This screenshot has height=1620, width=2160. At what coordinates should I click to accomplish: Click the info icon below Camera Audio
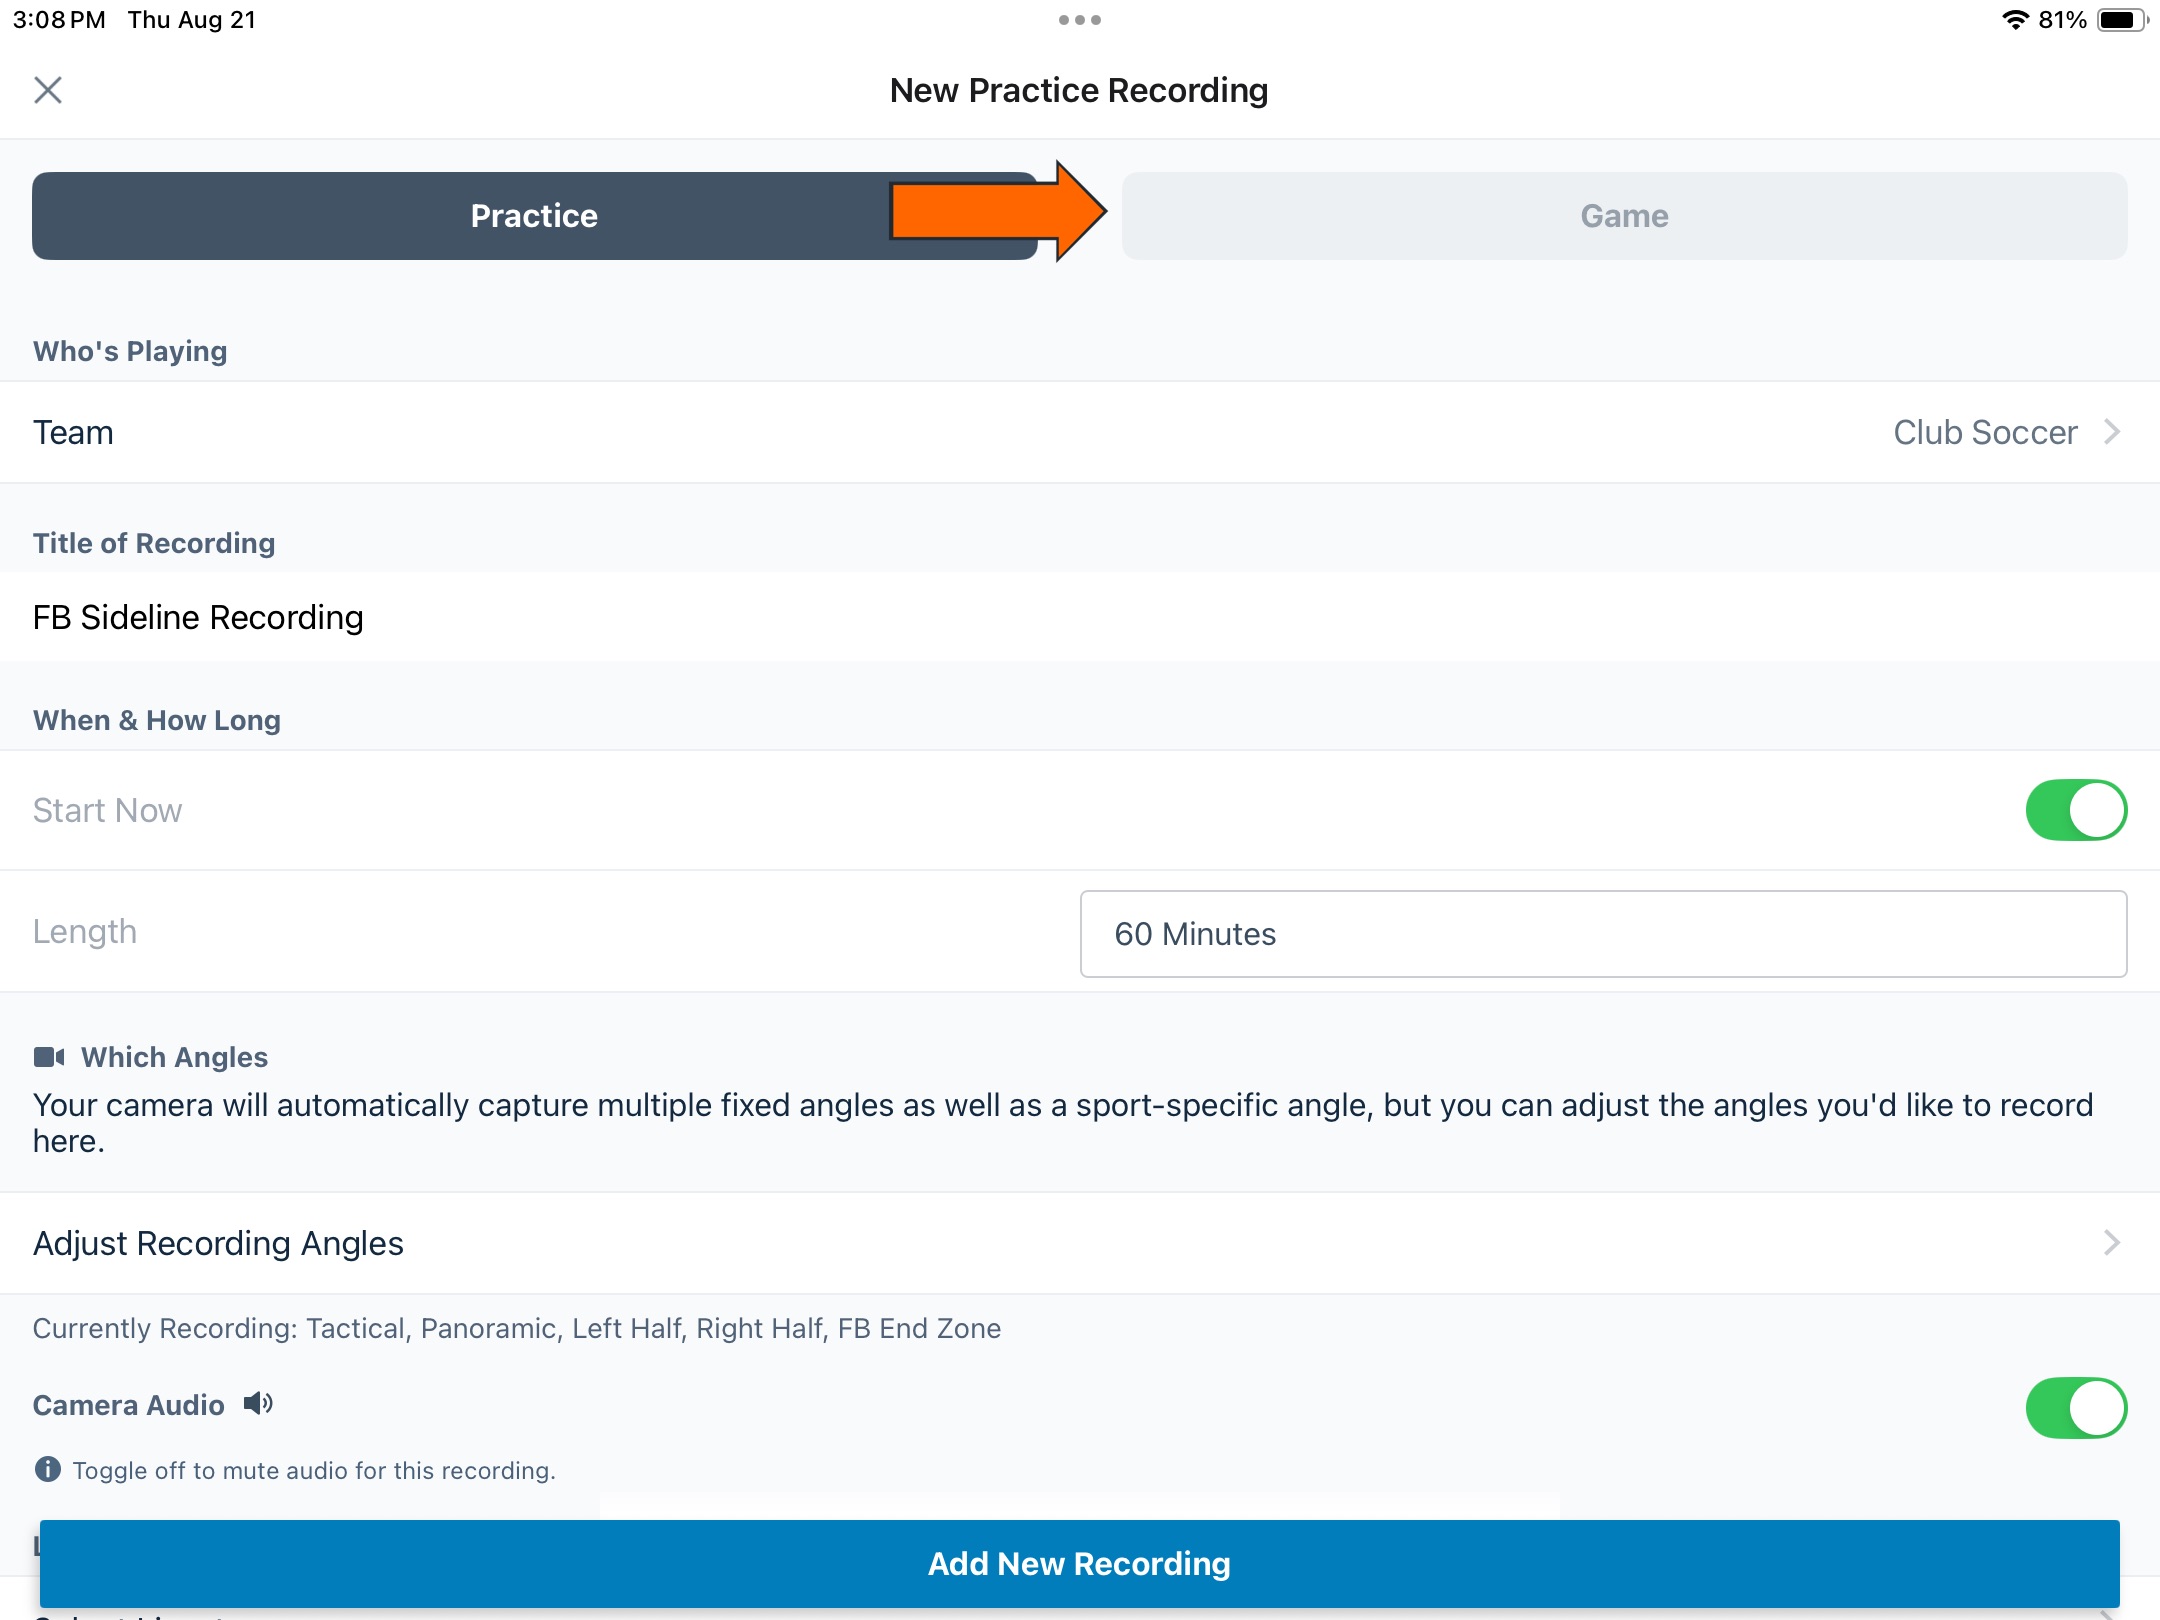coord(47,1470)
